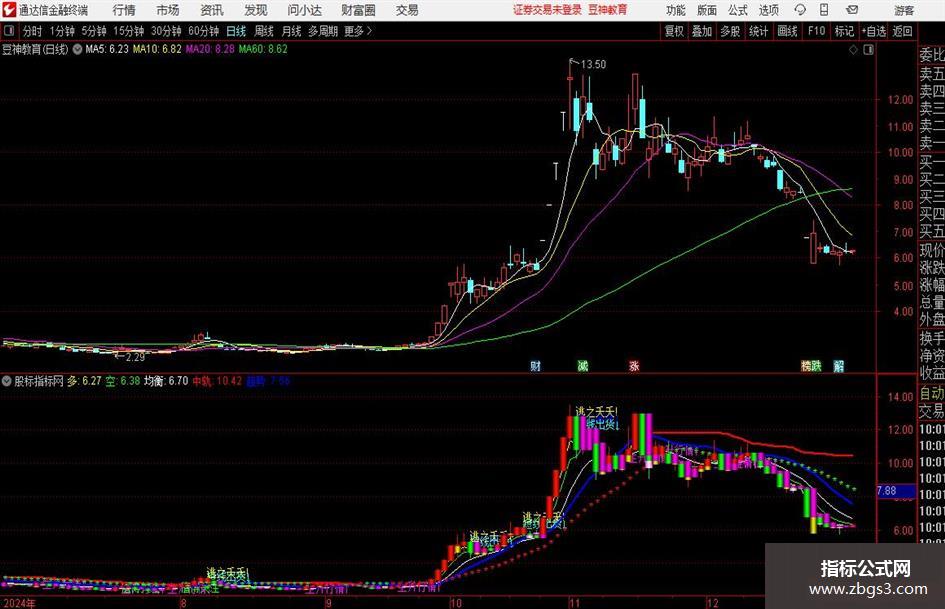This screenshot has width=945, height=609.
Task: Switch to 月线 monthly period
Action: coord(291,31)
